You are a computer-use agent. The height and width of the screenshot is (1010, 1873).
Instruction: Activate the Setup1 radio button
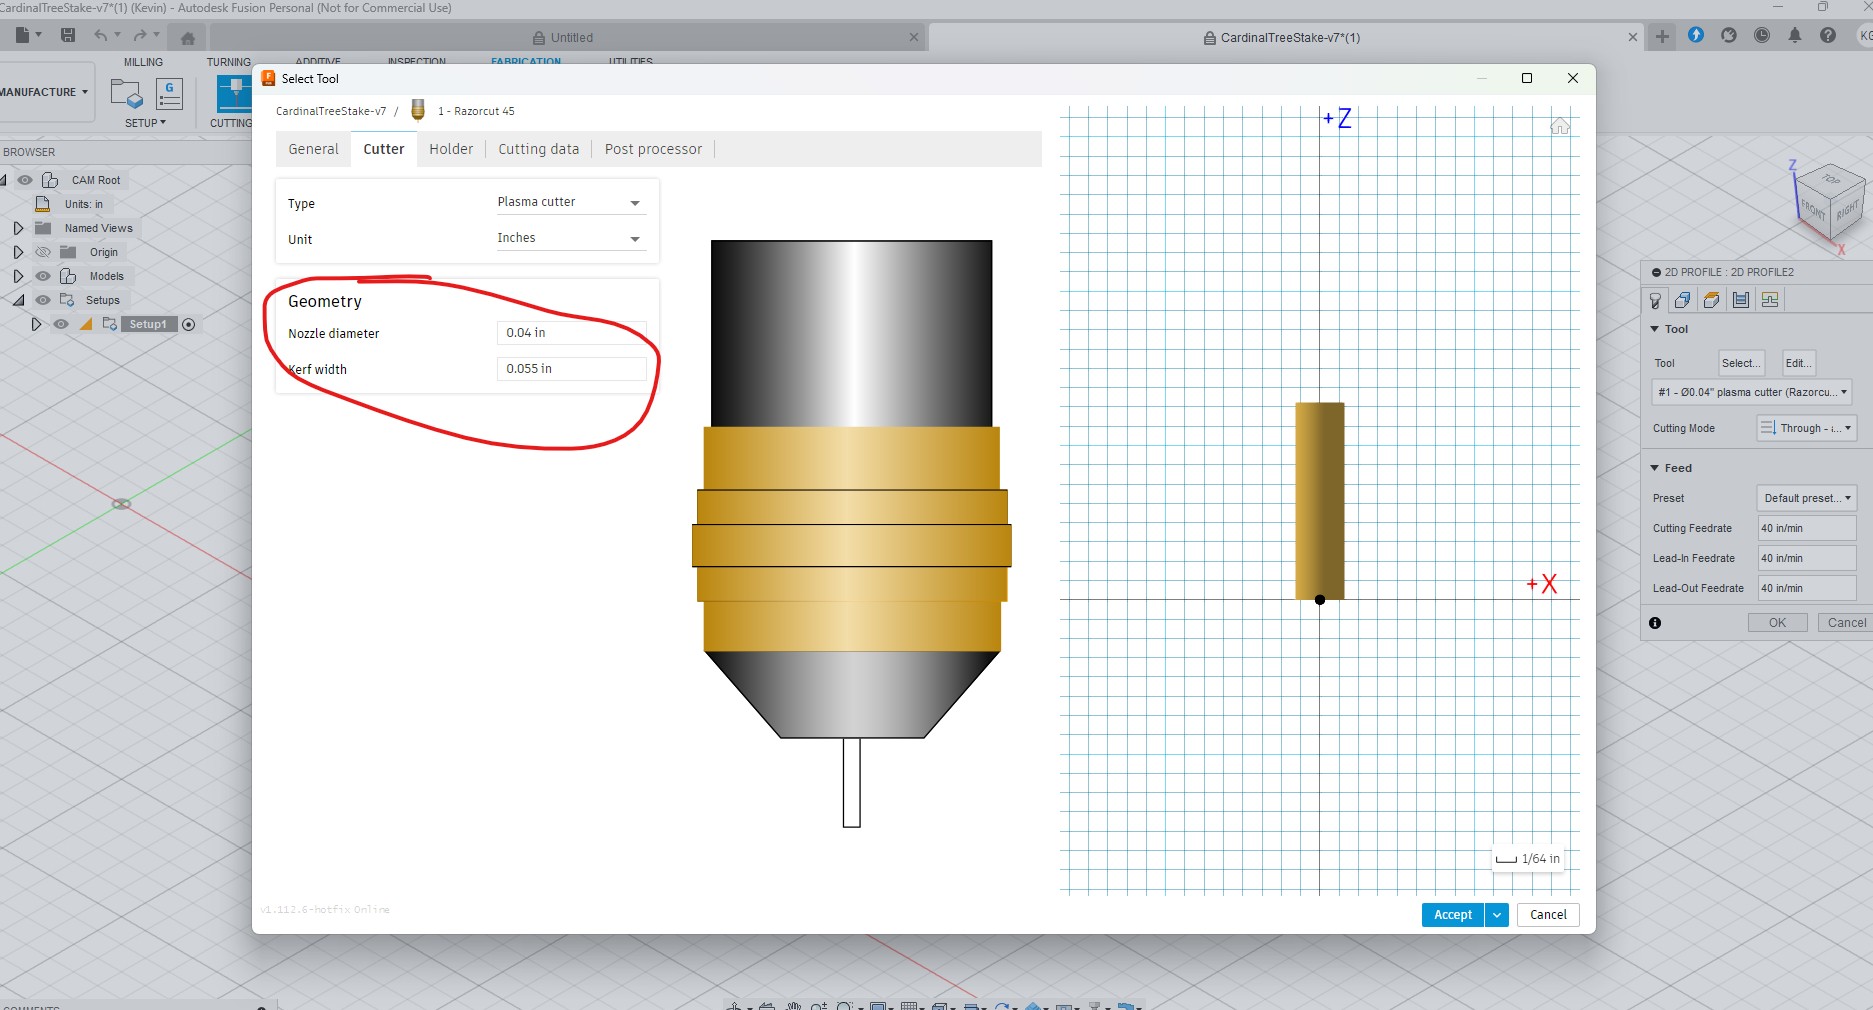(188, 324)
